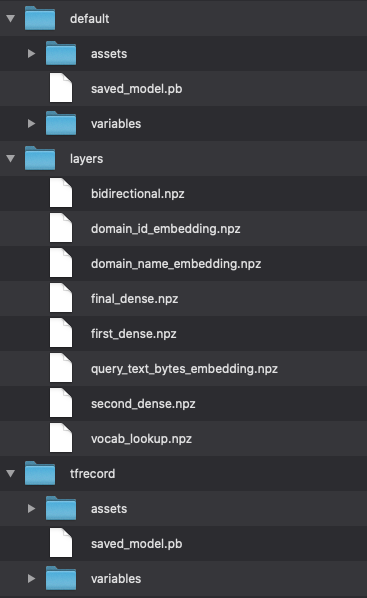Expand the assets folder under default
This screenshot has height=598, width=367.
click(31, 53)
